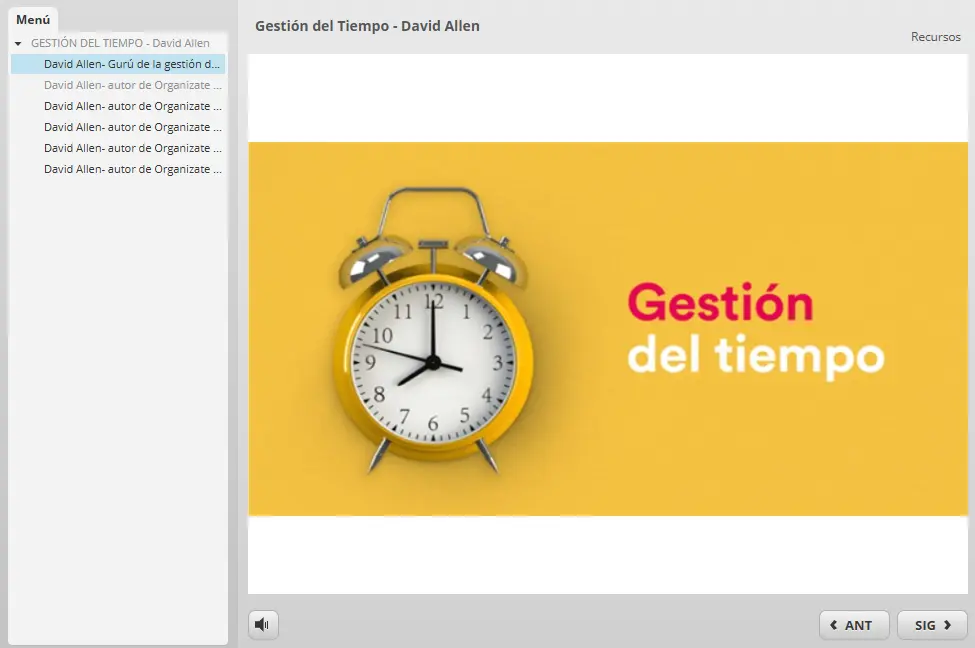975x648 pixels.
Task: Click the slide stage background area
Action: click(x=607, y=95)
